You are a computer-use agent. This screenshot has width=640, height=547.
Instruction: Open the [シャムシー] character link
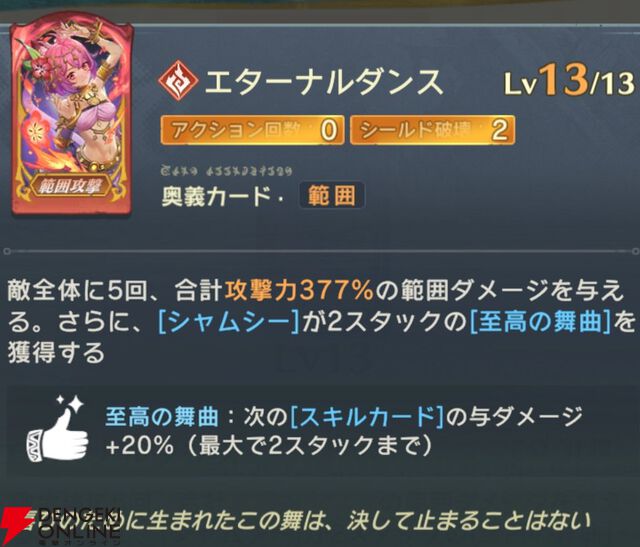click(x=228, y=322)
